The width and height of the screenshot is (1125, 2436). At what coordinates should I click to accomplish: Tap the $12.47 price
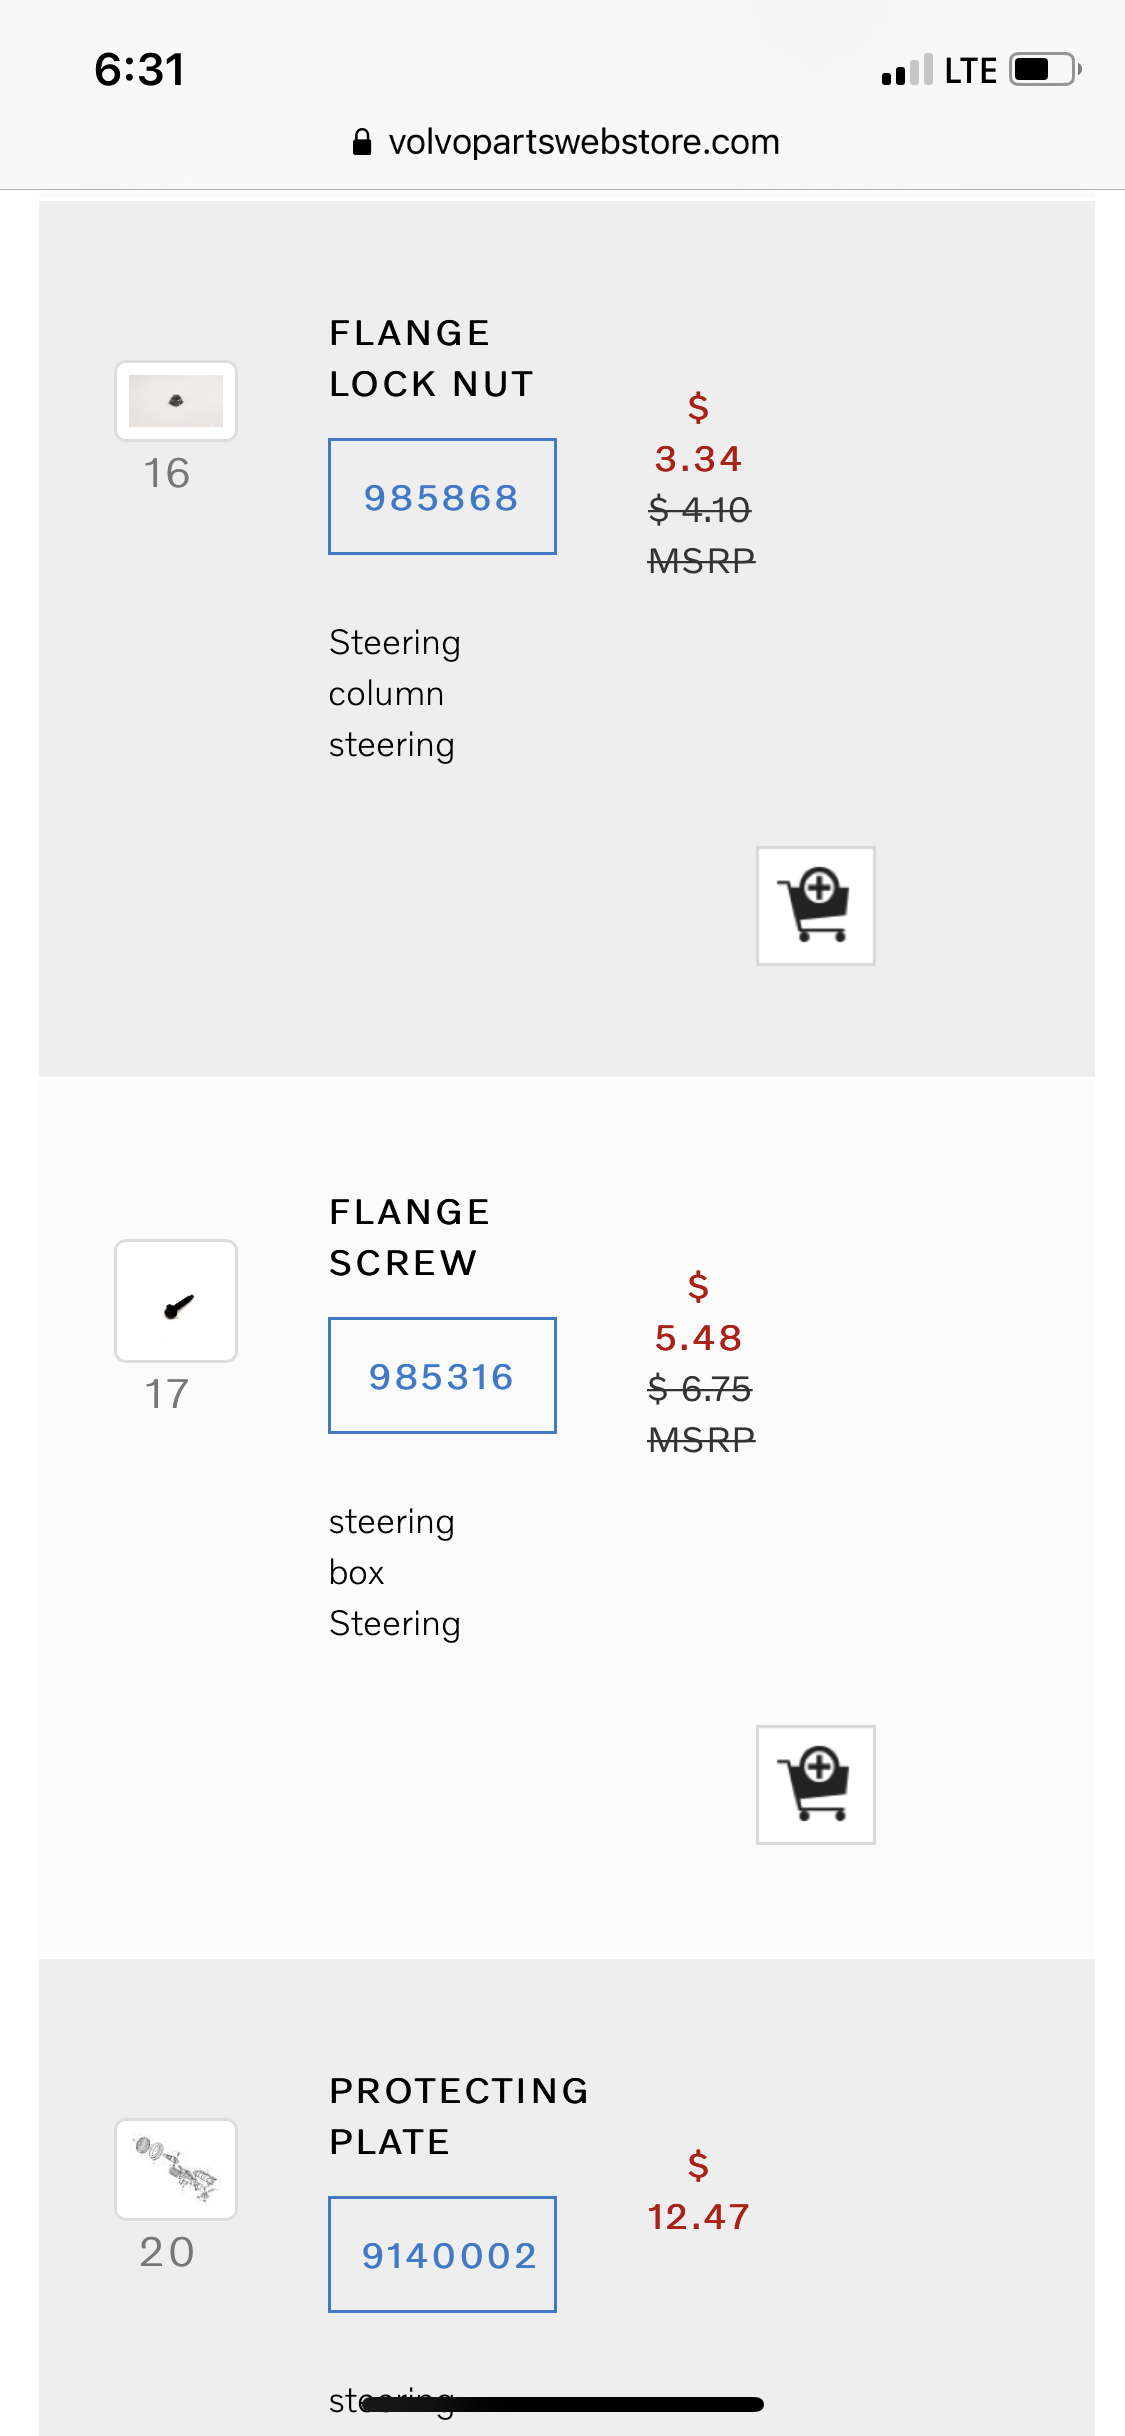pyautogui.click(x=698, y=2216)
